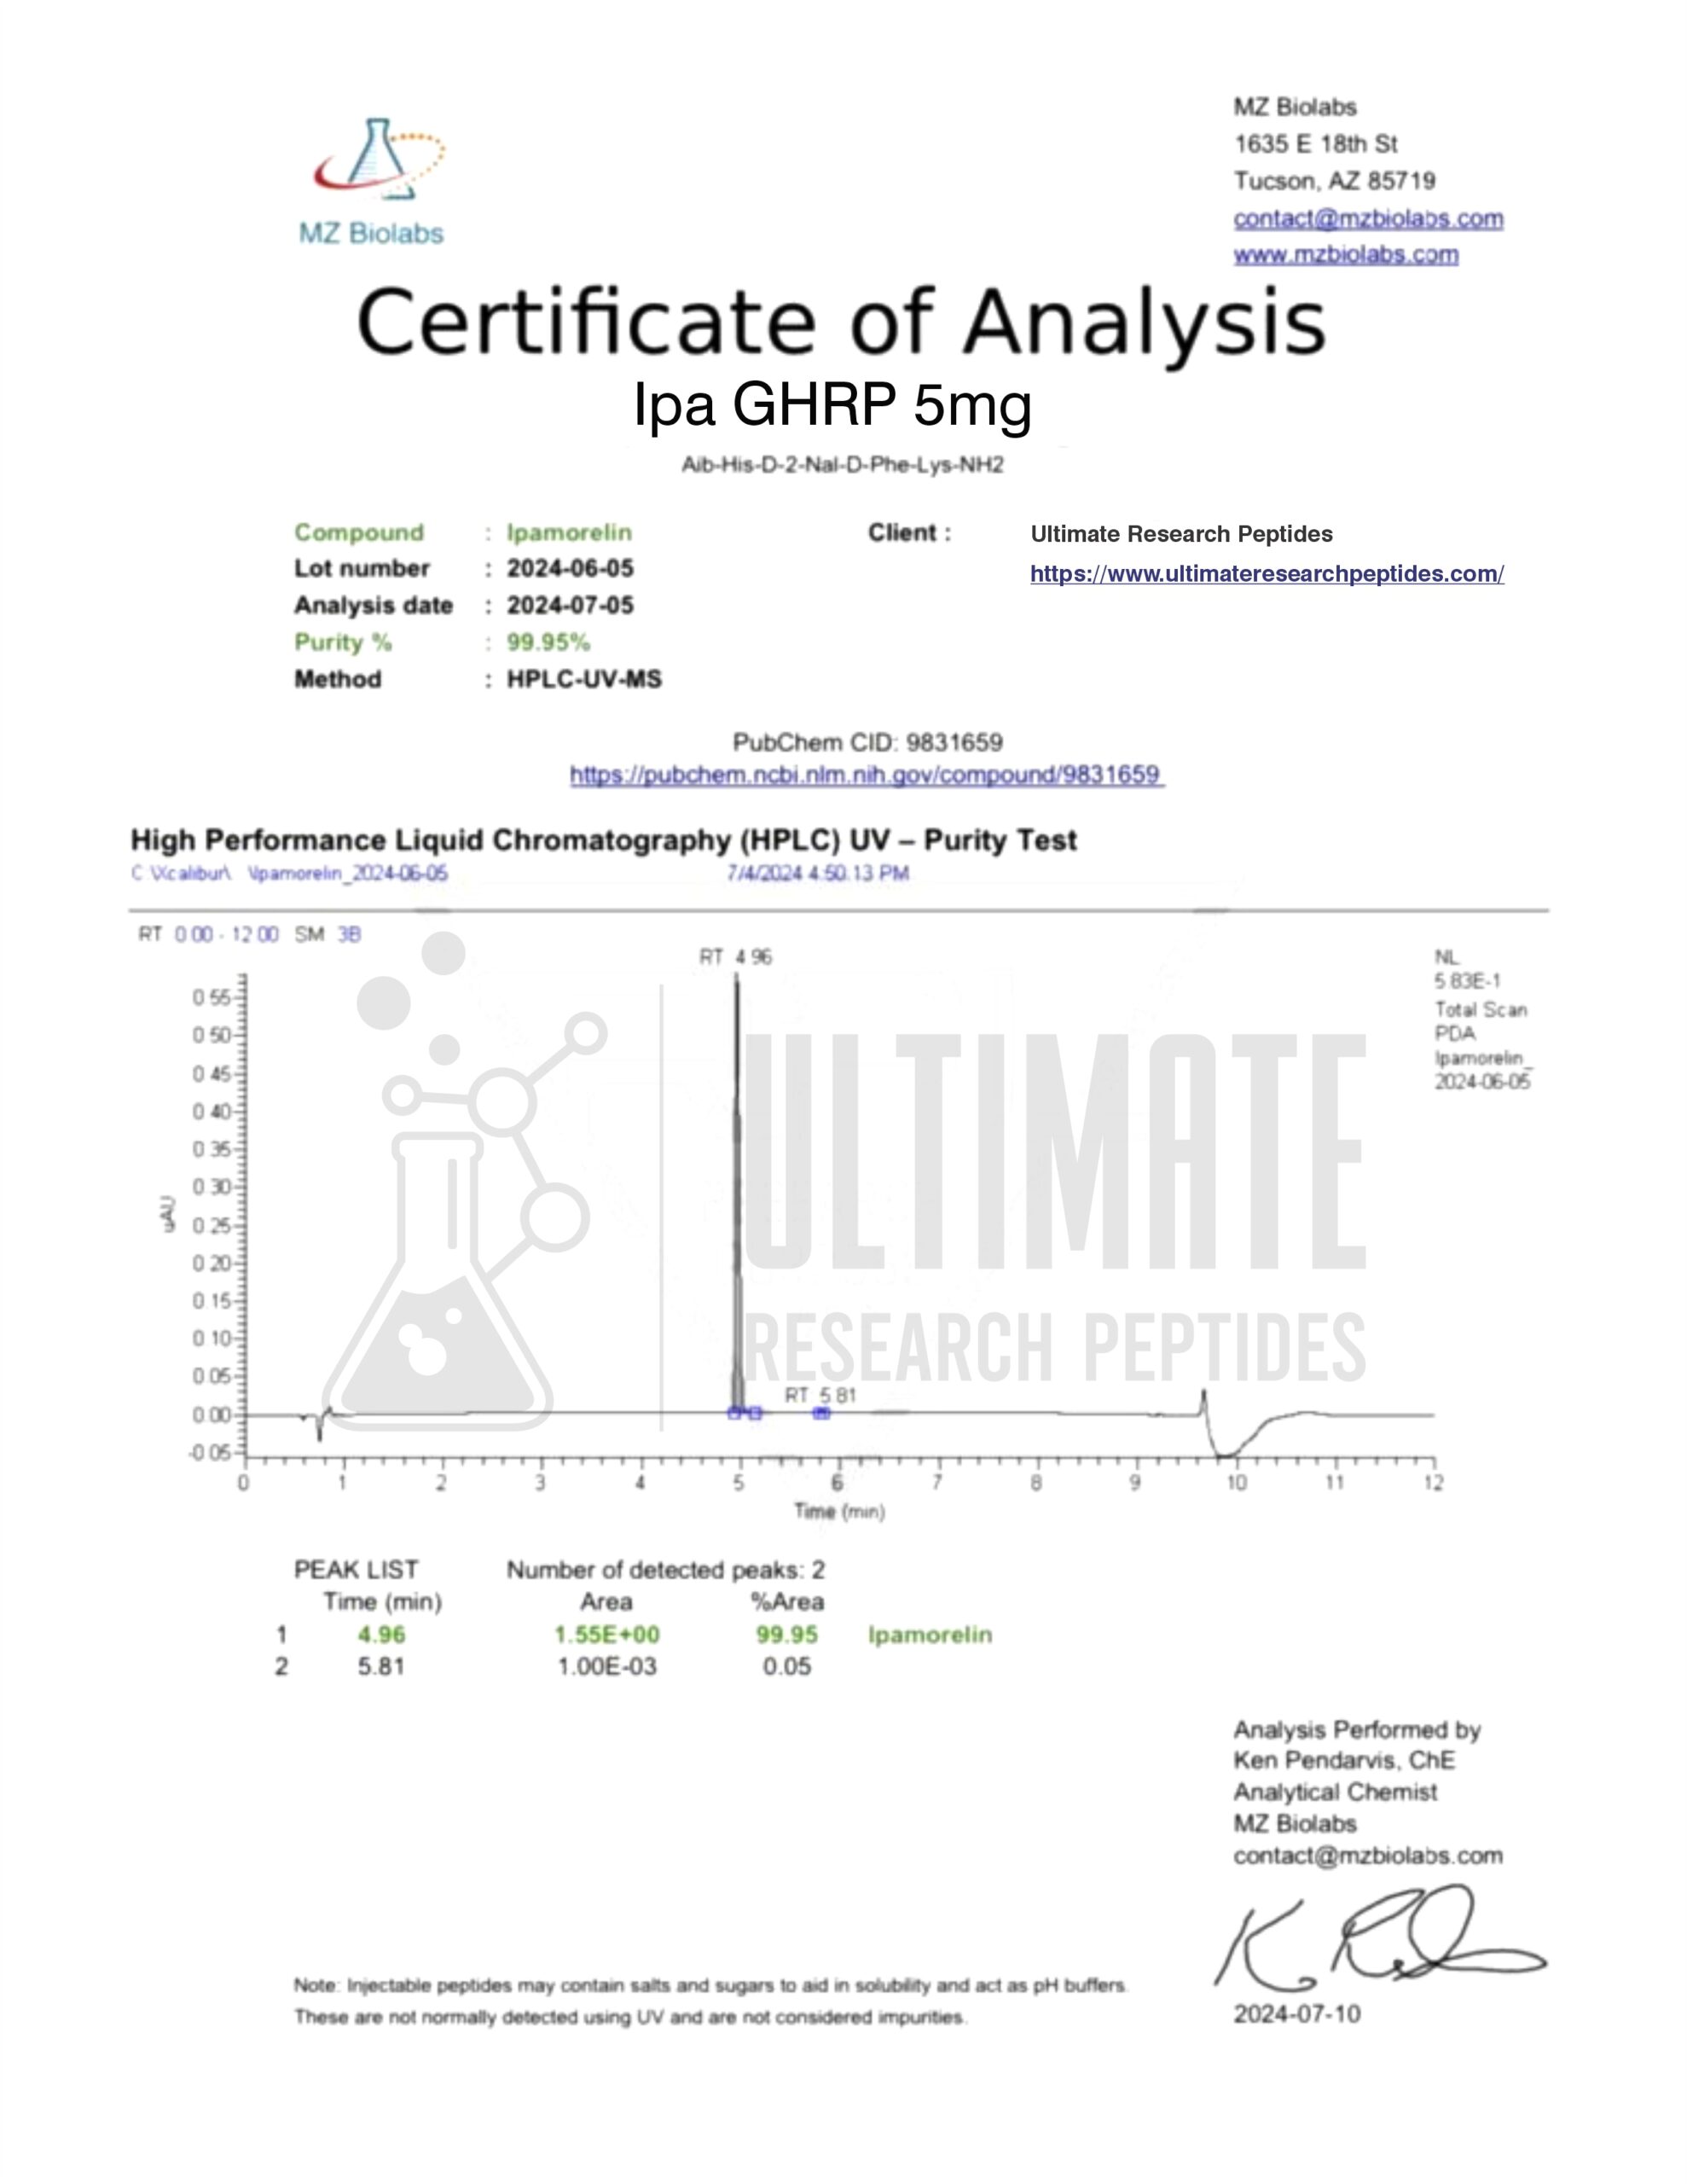Screen dimensions: 1687x2184
Task: Click the blue marker at 5.81 peak
Action: (x=821, y=1413)
